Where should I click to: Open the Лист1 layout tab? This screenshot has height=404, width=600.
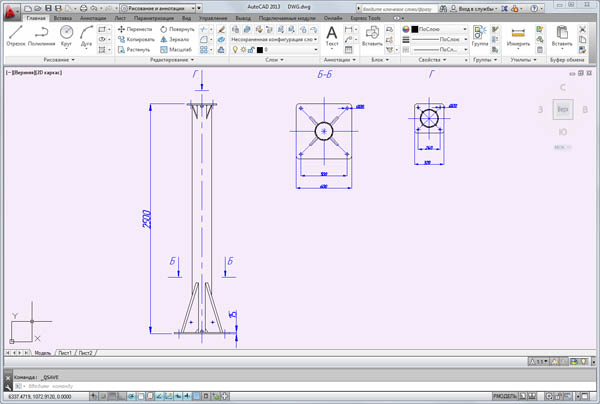pyautogui.click(x=66, y=353)
